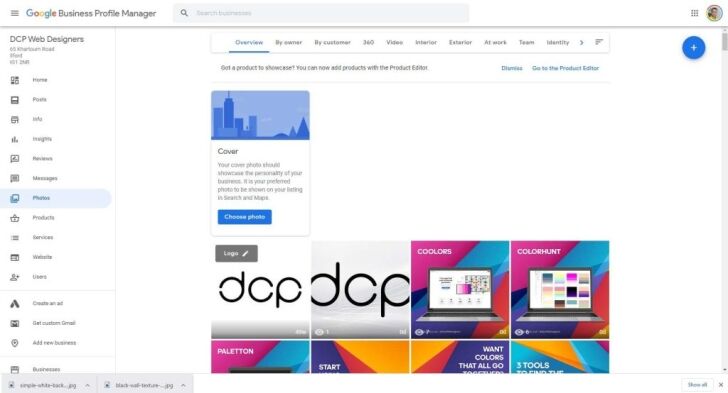Click the Info sidebar icon

tap(15, 119)
